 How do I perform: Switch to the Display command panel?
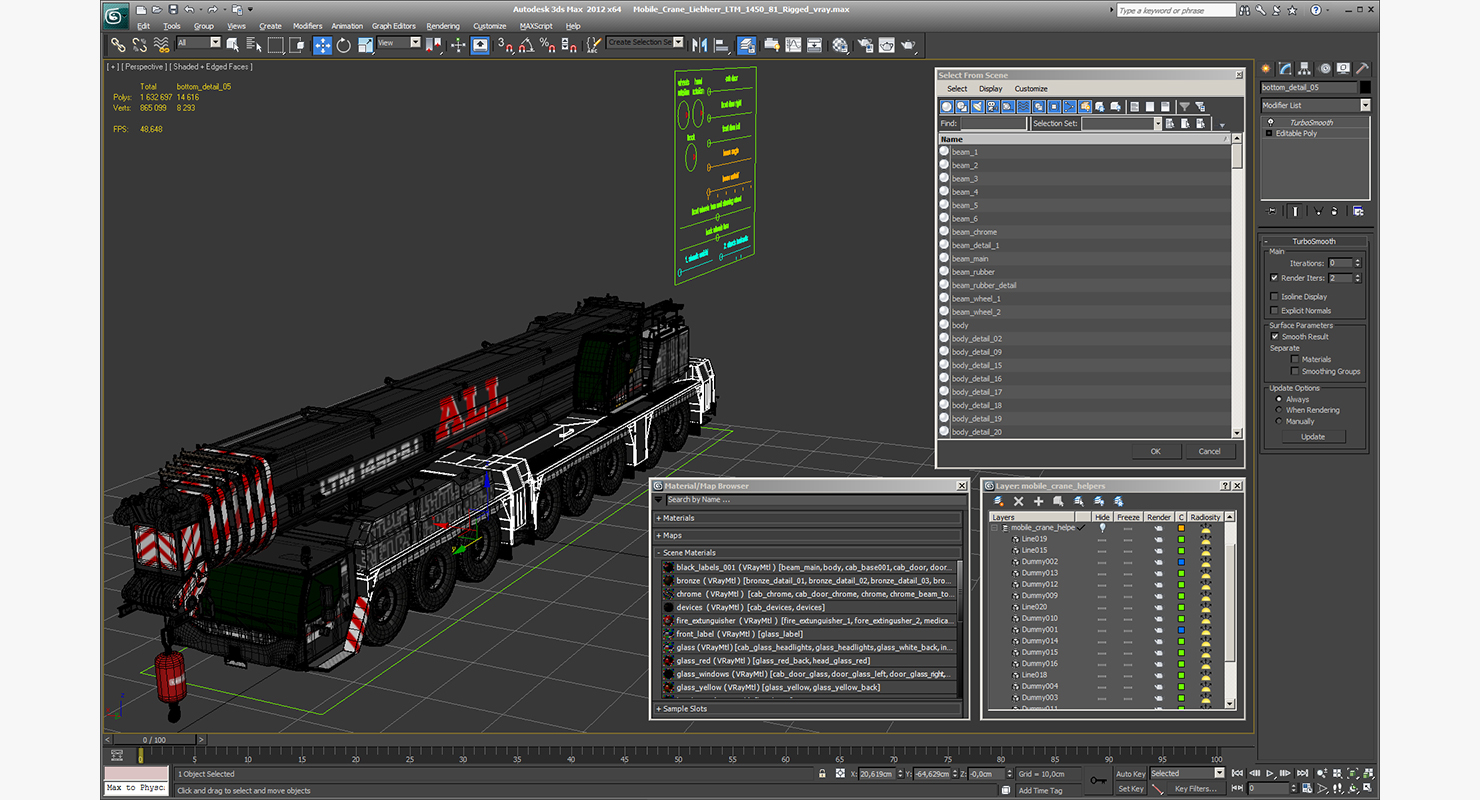coord(1343,69)
